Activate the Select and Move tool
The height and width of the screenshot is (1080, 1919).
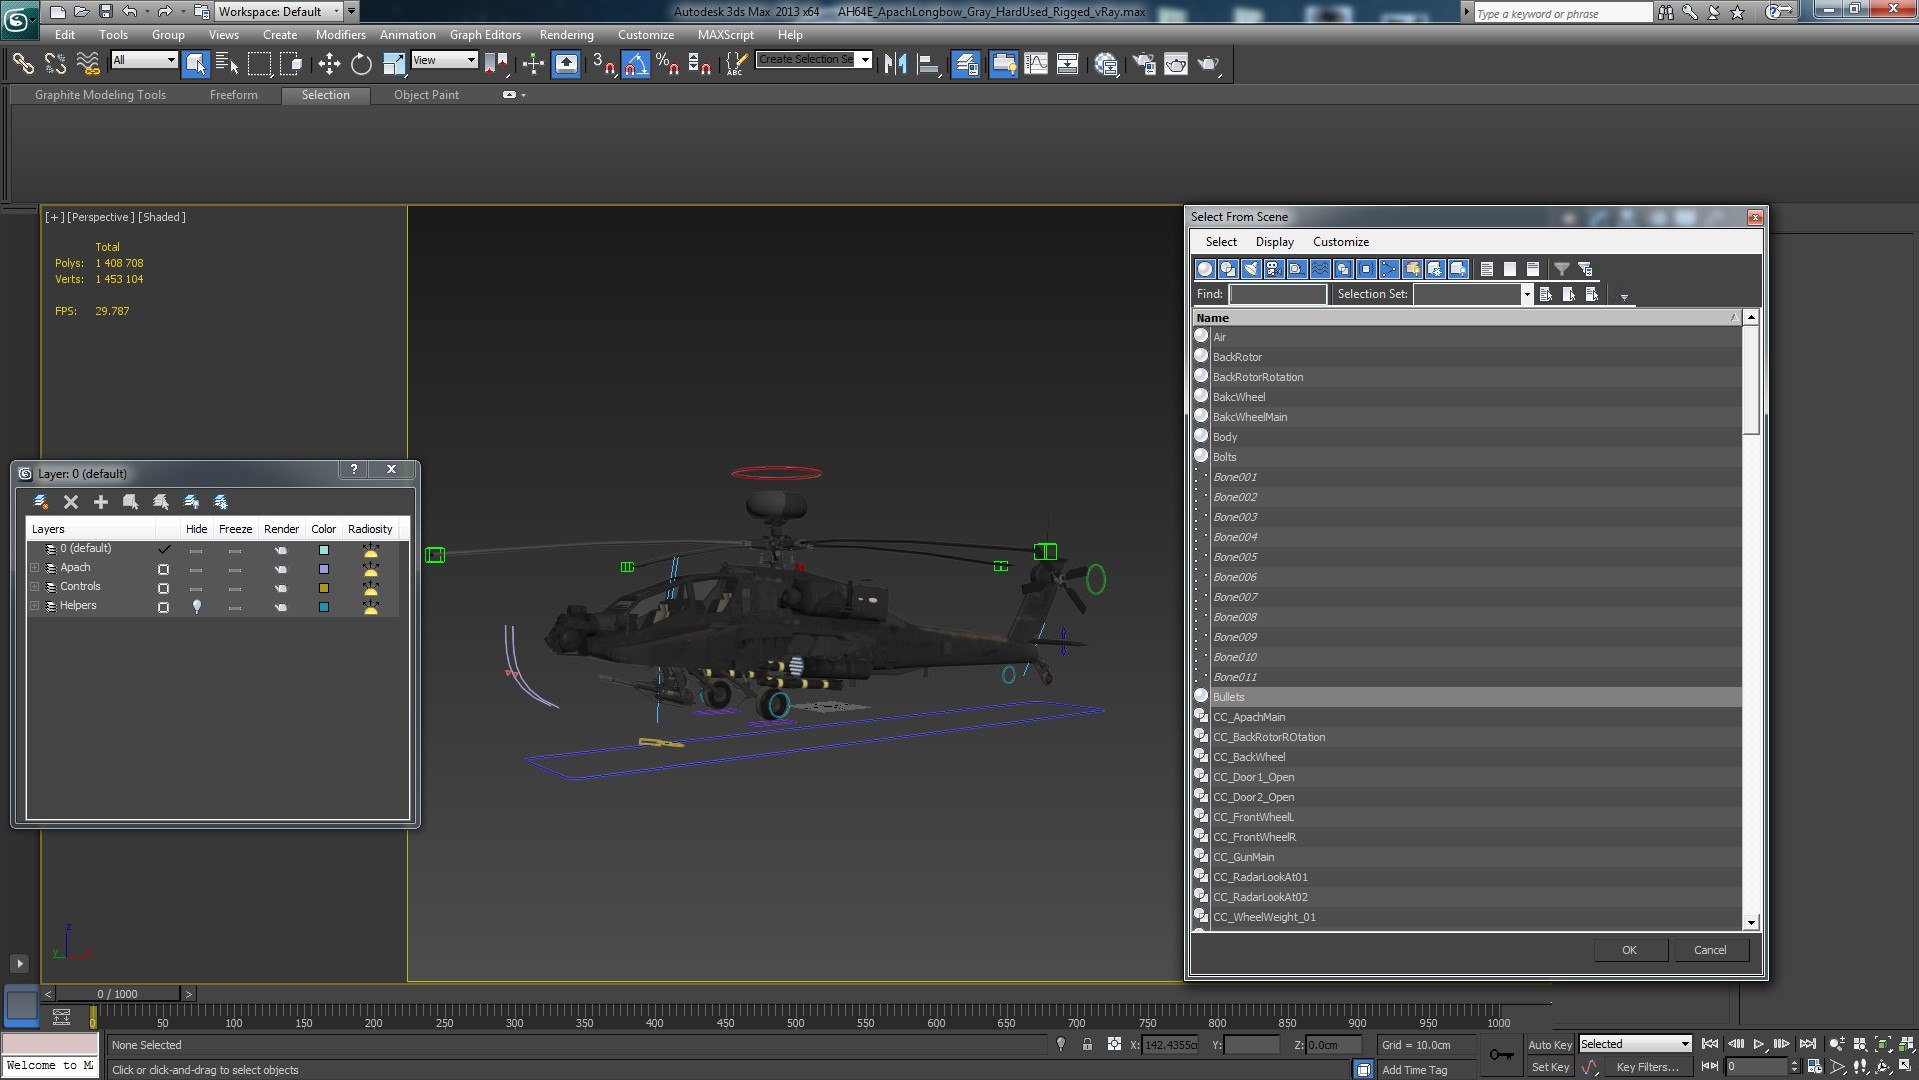[329, 64]
